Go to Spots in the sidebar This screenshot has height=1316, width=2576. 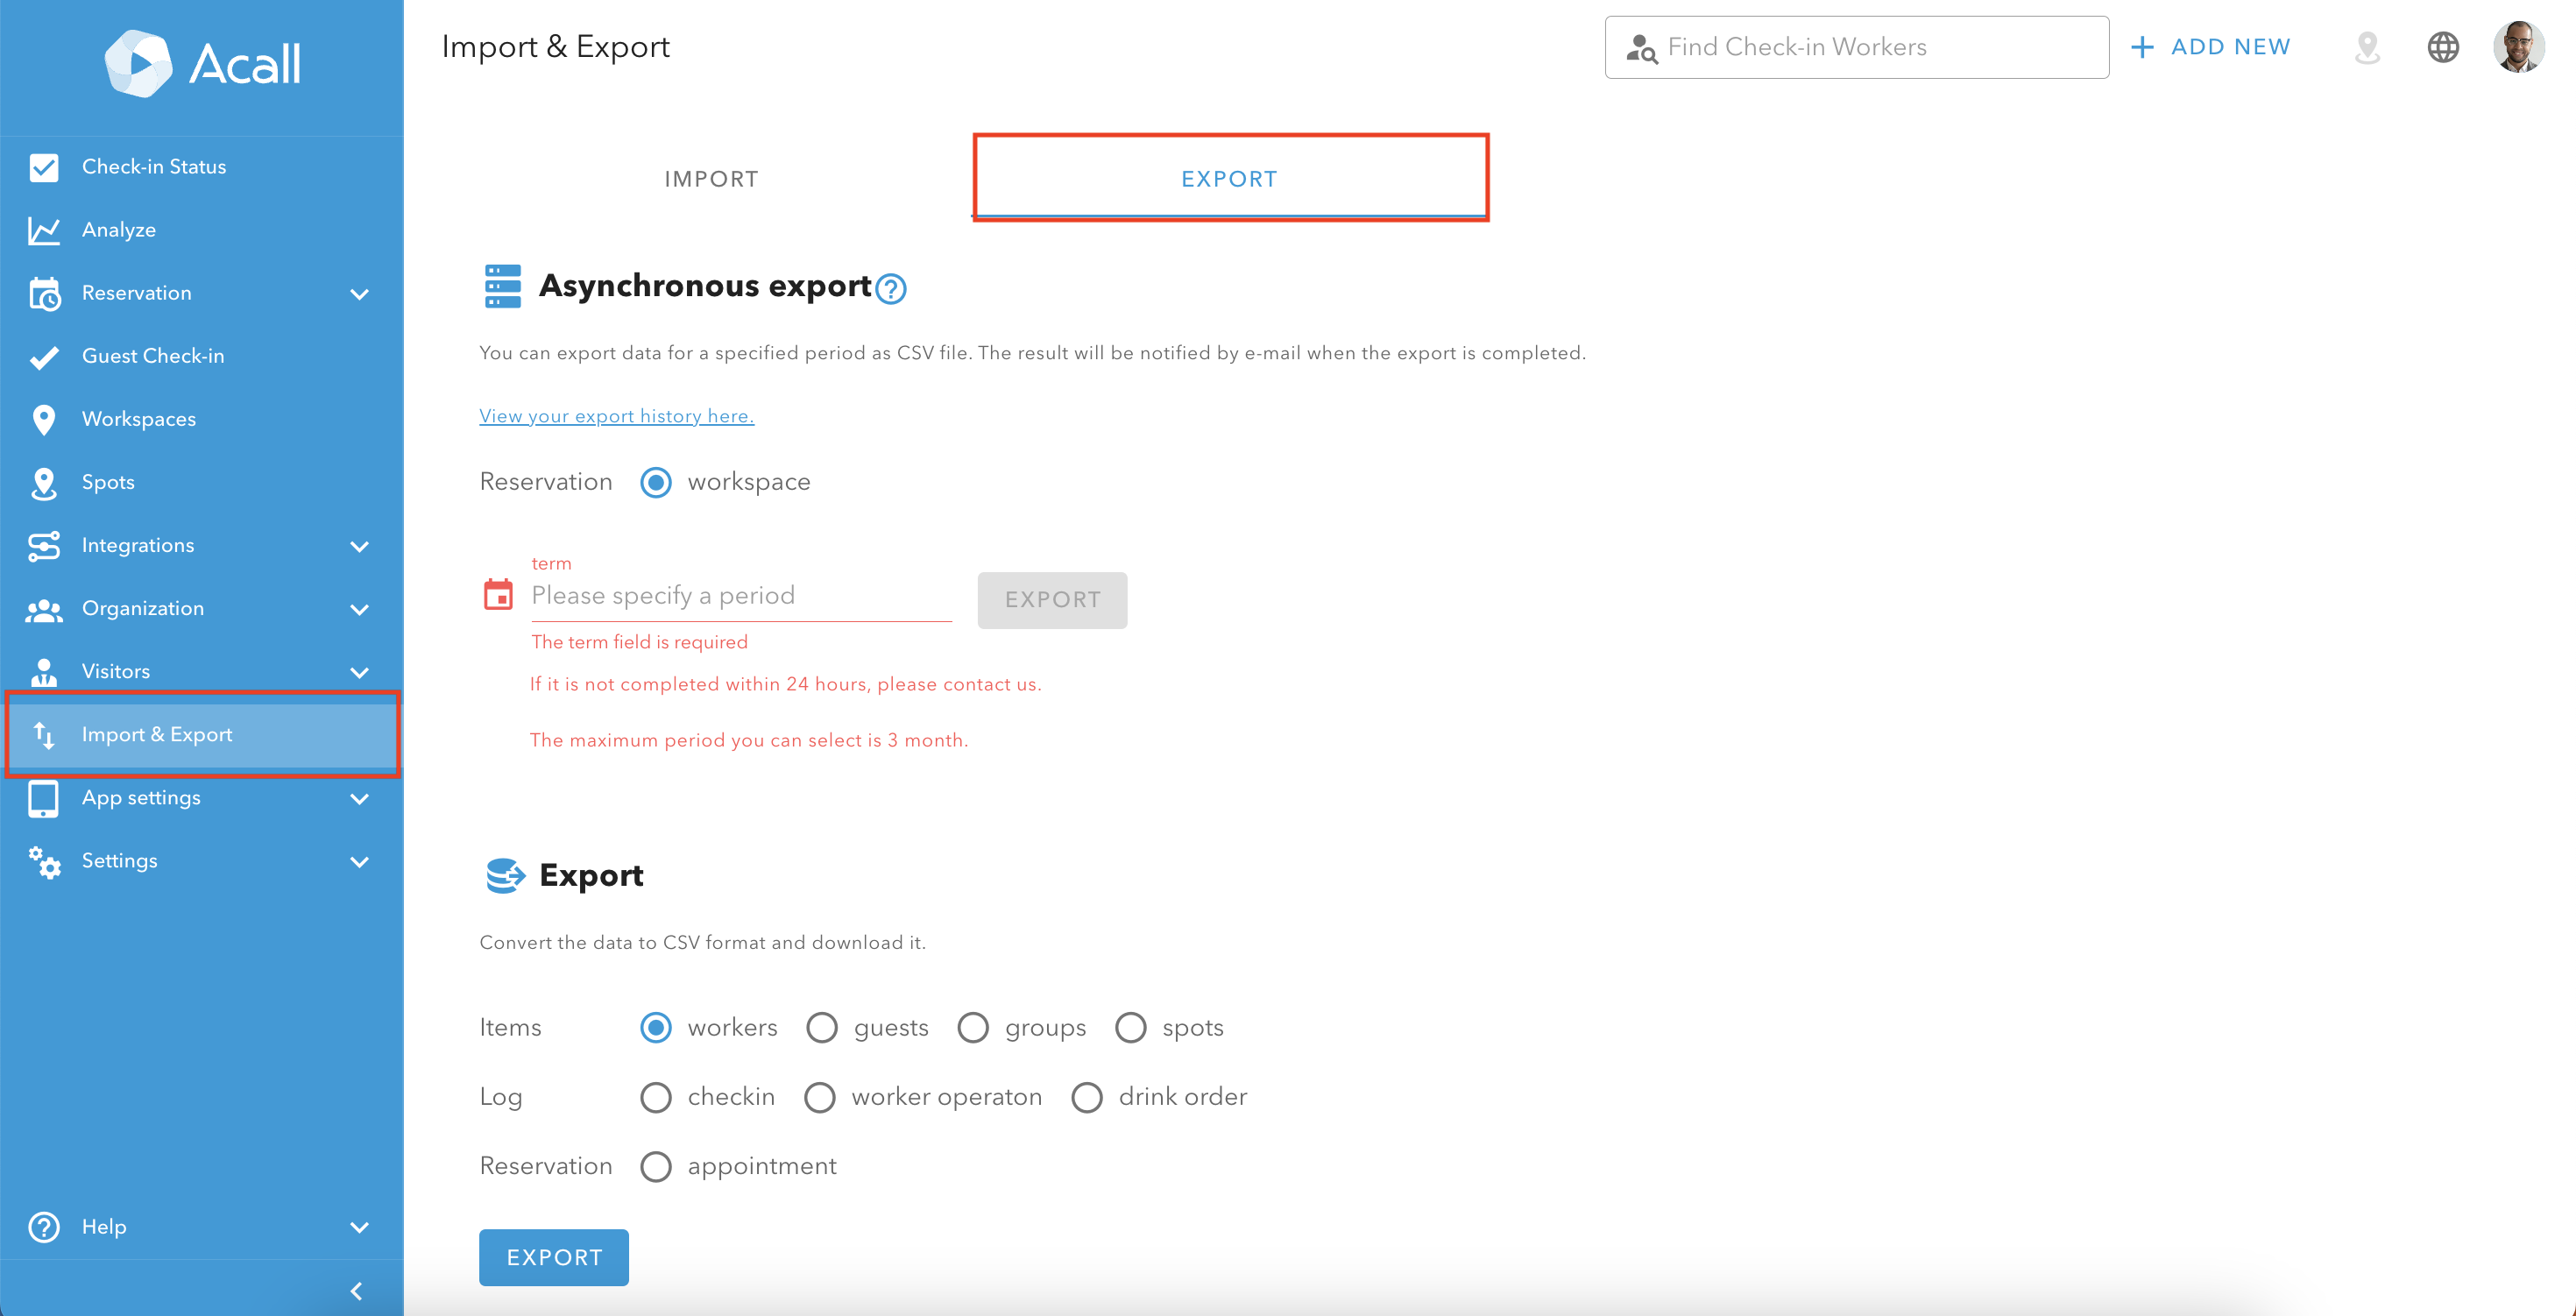pos(108,482)
